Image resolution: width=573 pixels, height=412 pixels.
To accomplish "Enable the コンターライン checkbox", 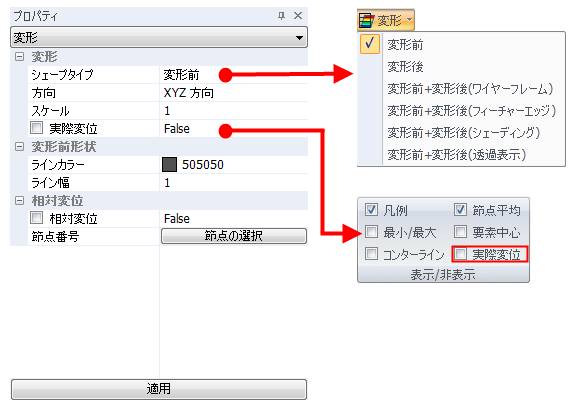I will click(x=371, y=254).
